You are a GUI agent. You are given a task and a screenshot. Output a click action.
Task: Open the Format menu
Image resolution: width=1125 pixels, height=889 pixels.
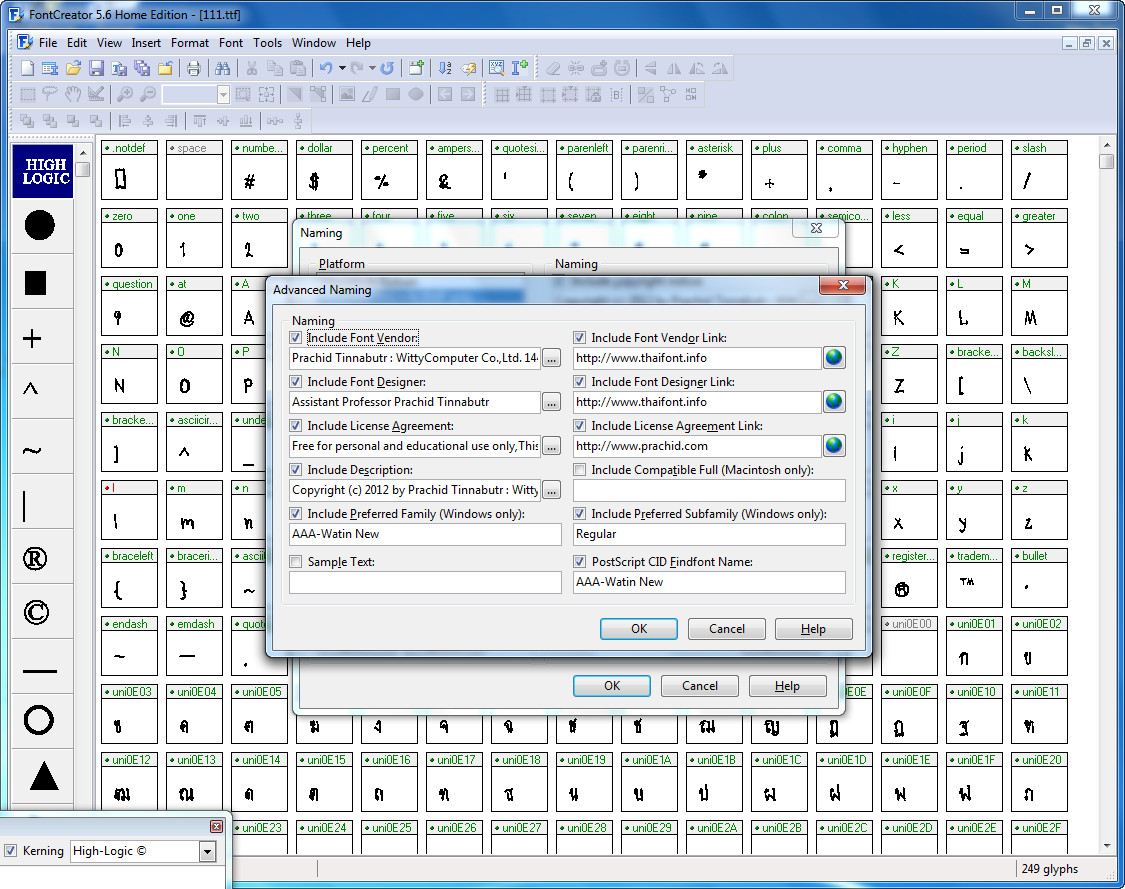(x=190, y=43)
